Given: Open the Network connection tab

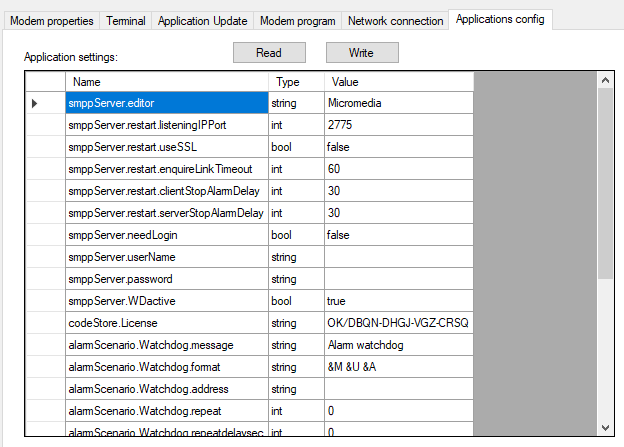Looking at the screenshot, I should point(395,20).
